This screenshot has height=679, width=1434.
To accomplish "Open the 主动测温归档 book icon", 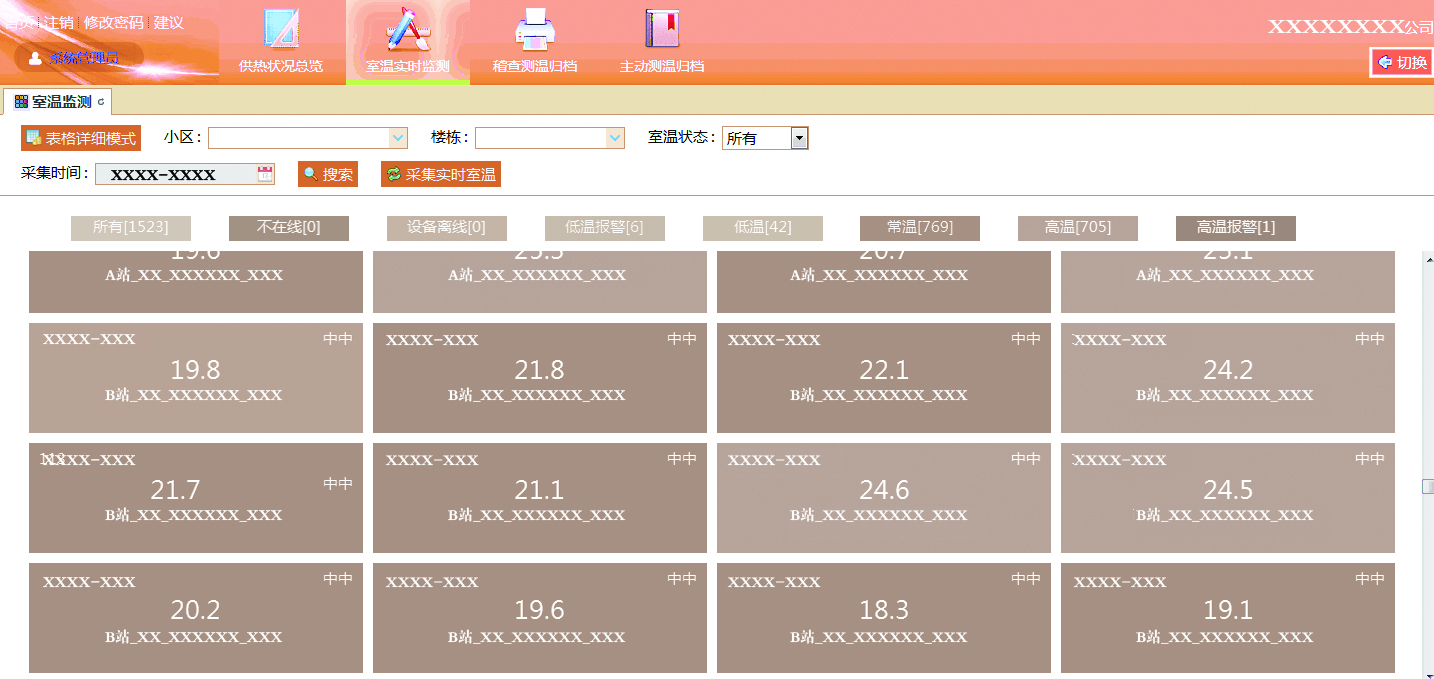I will coord(661,30).
